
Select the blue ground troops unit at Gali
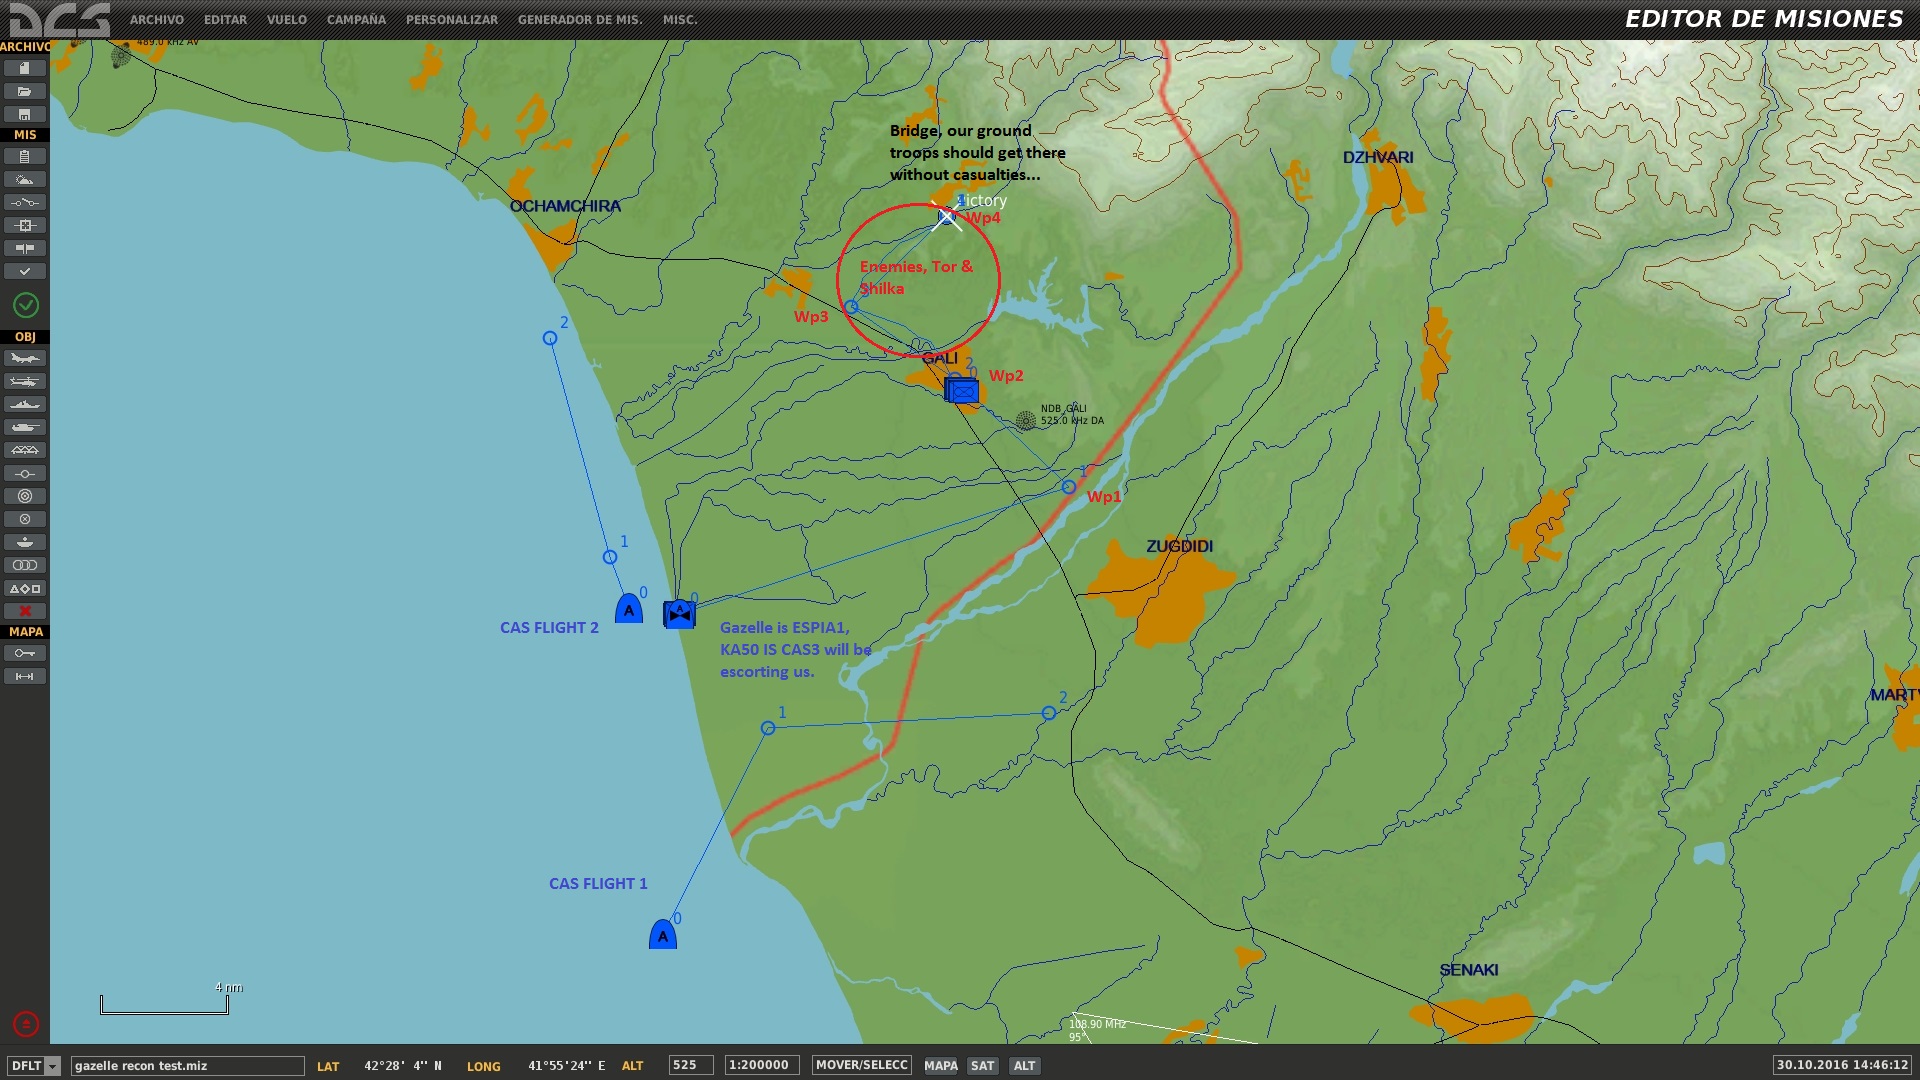[962, 390]
